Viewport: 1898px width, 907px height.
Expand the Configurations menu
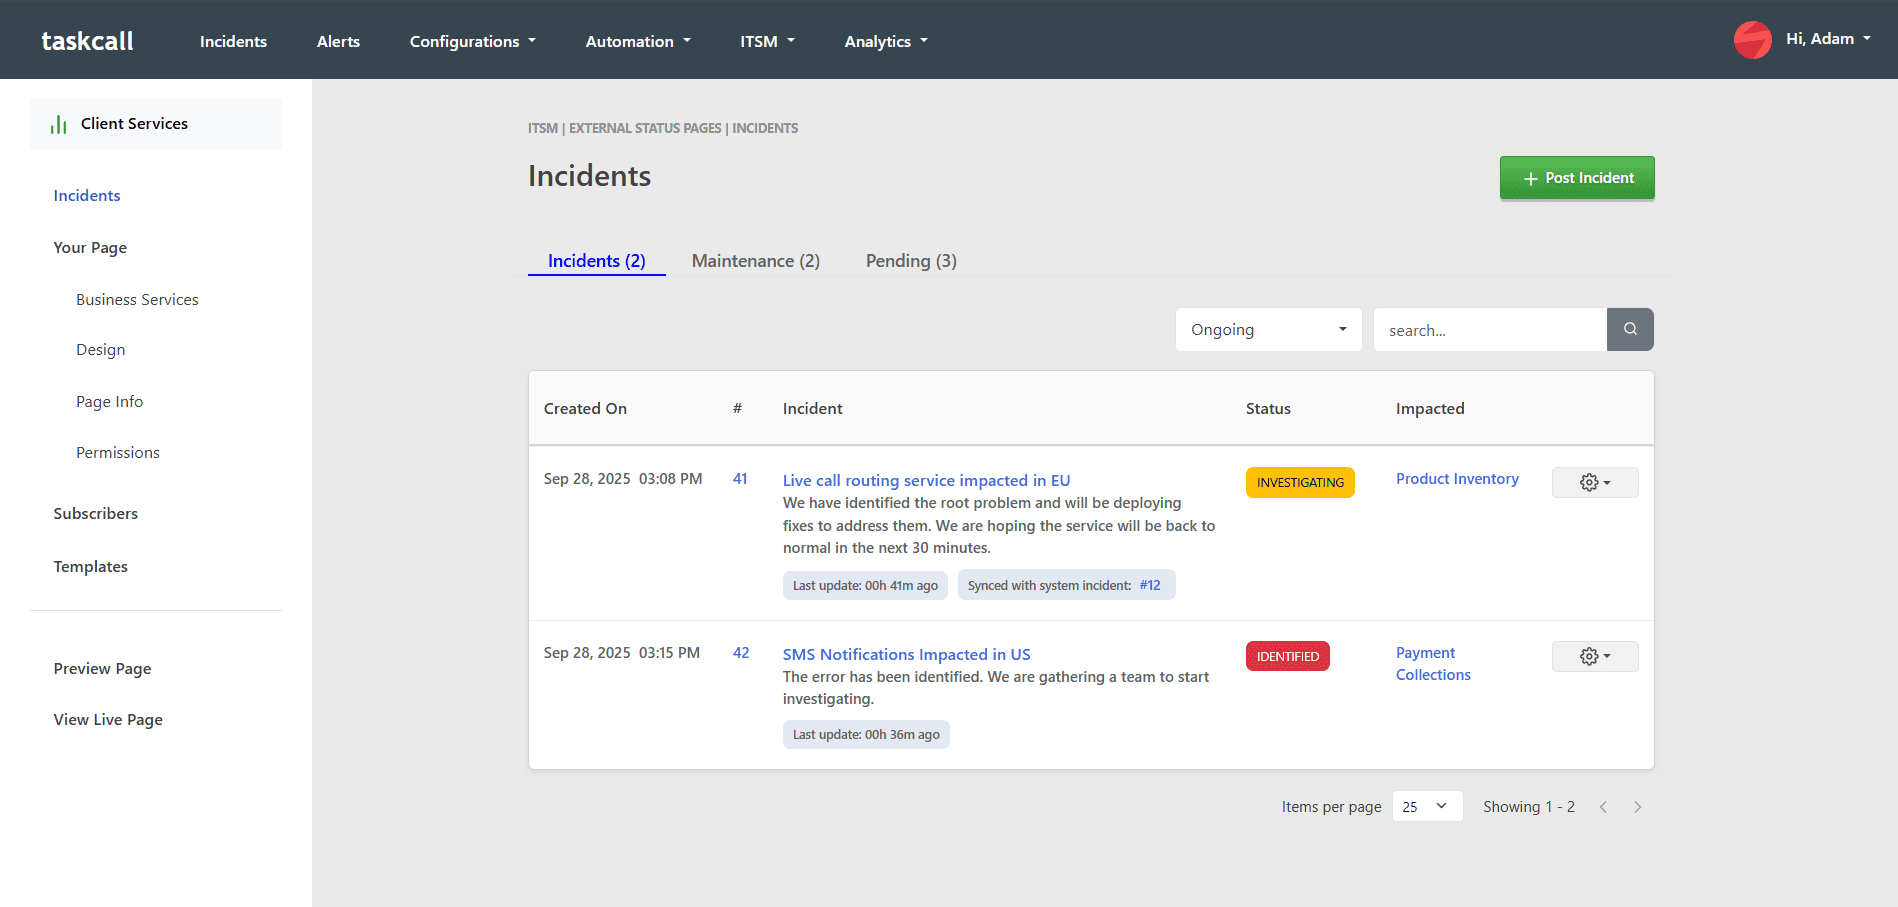472,41
